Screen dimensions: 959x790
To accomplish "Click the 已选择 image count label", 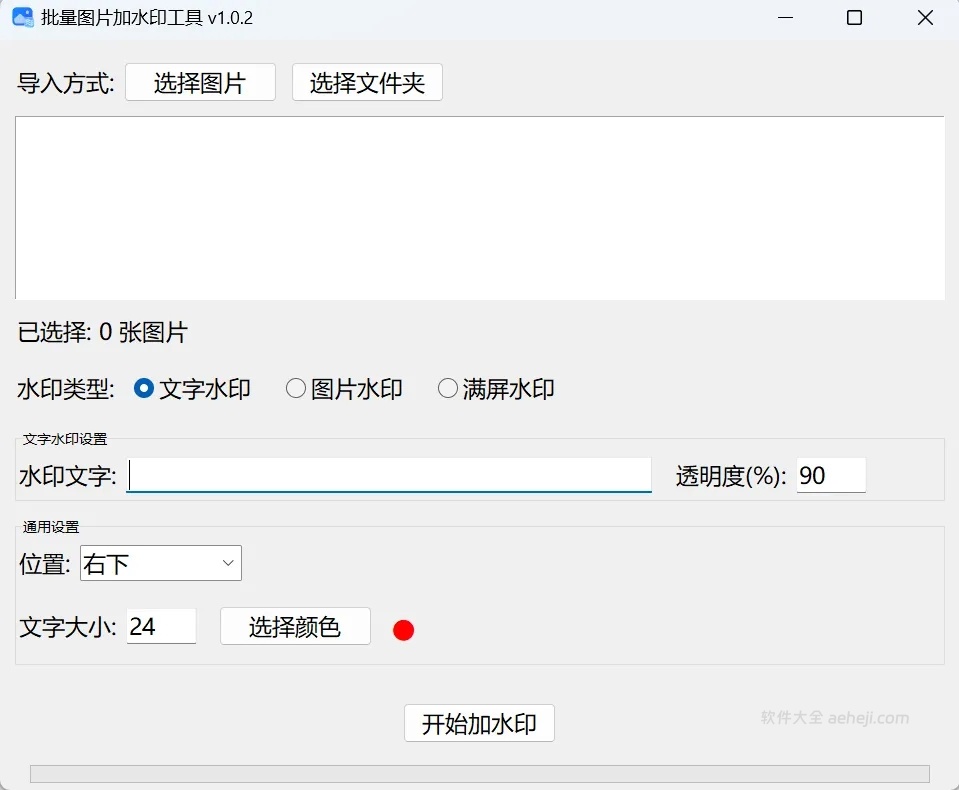I will [103, 331].
